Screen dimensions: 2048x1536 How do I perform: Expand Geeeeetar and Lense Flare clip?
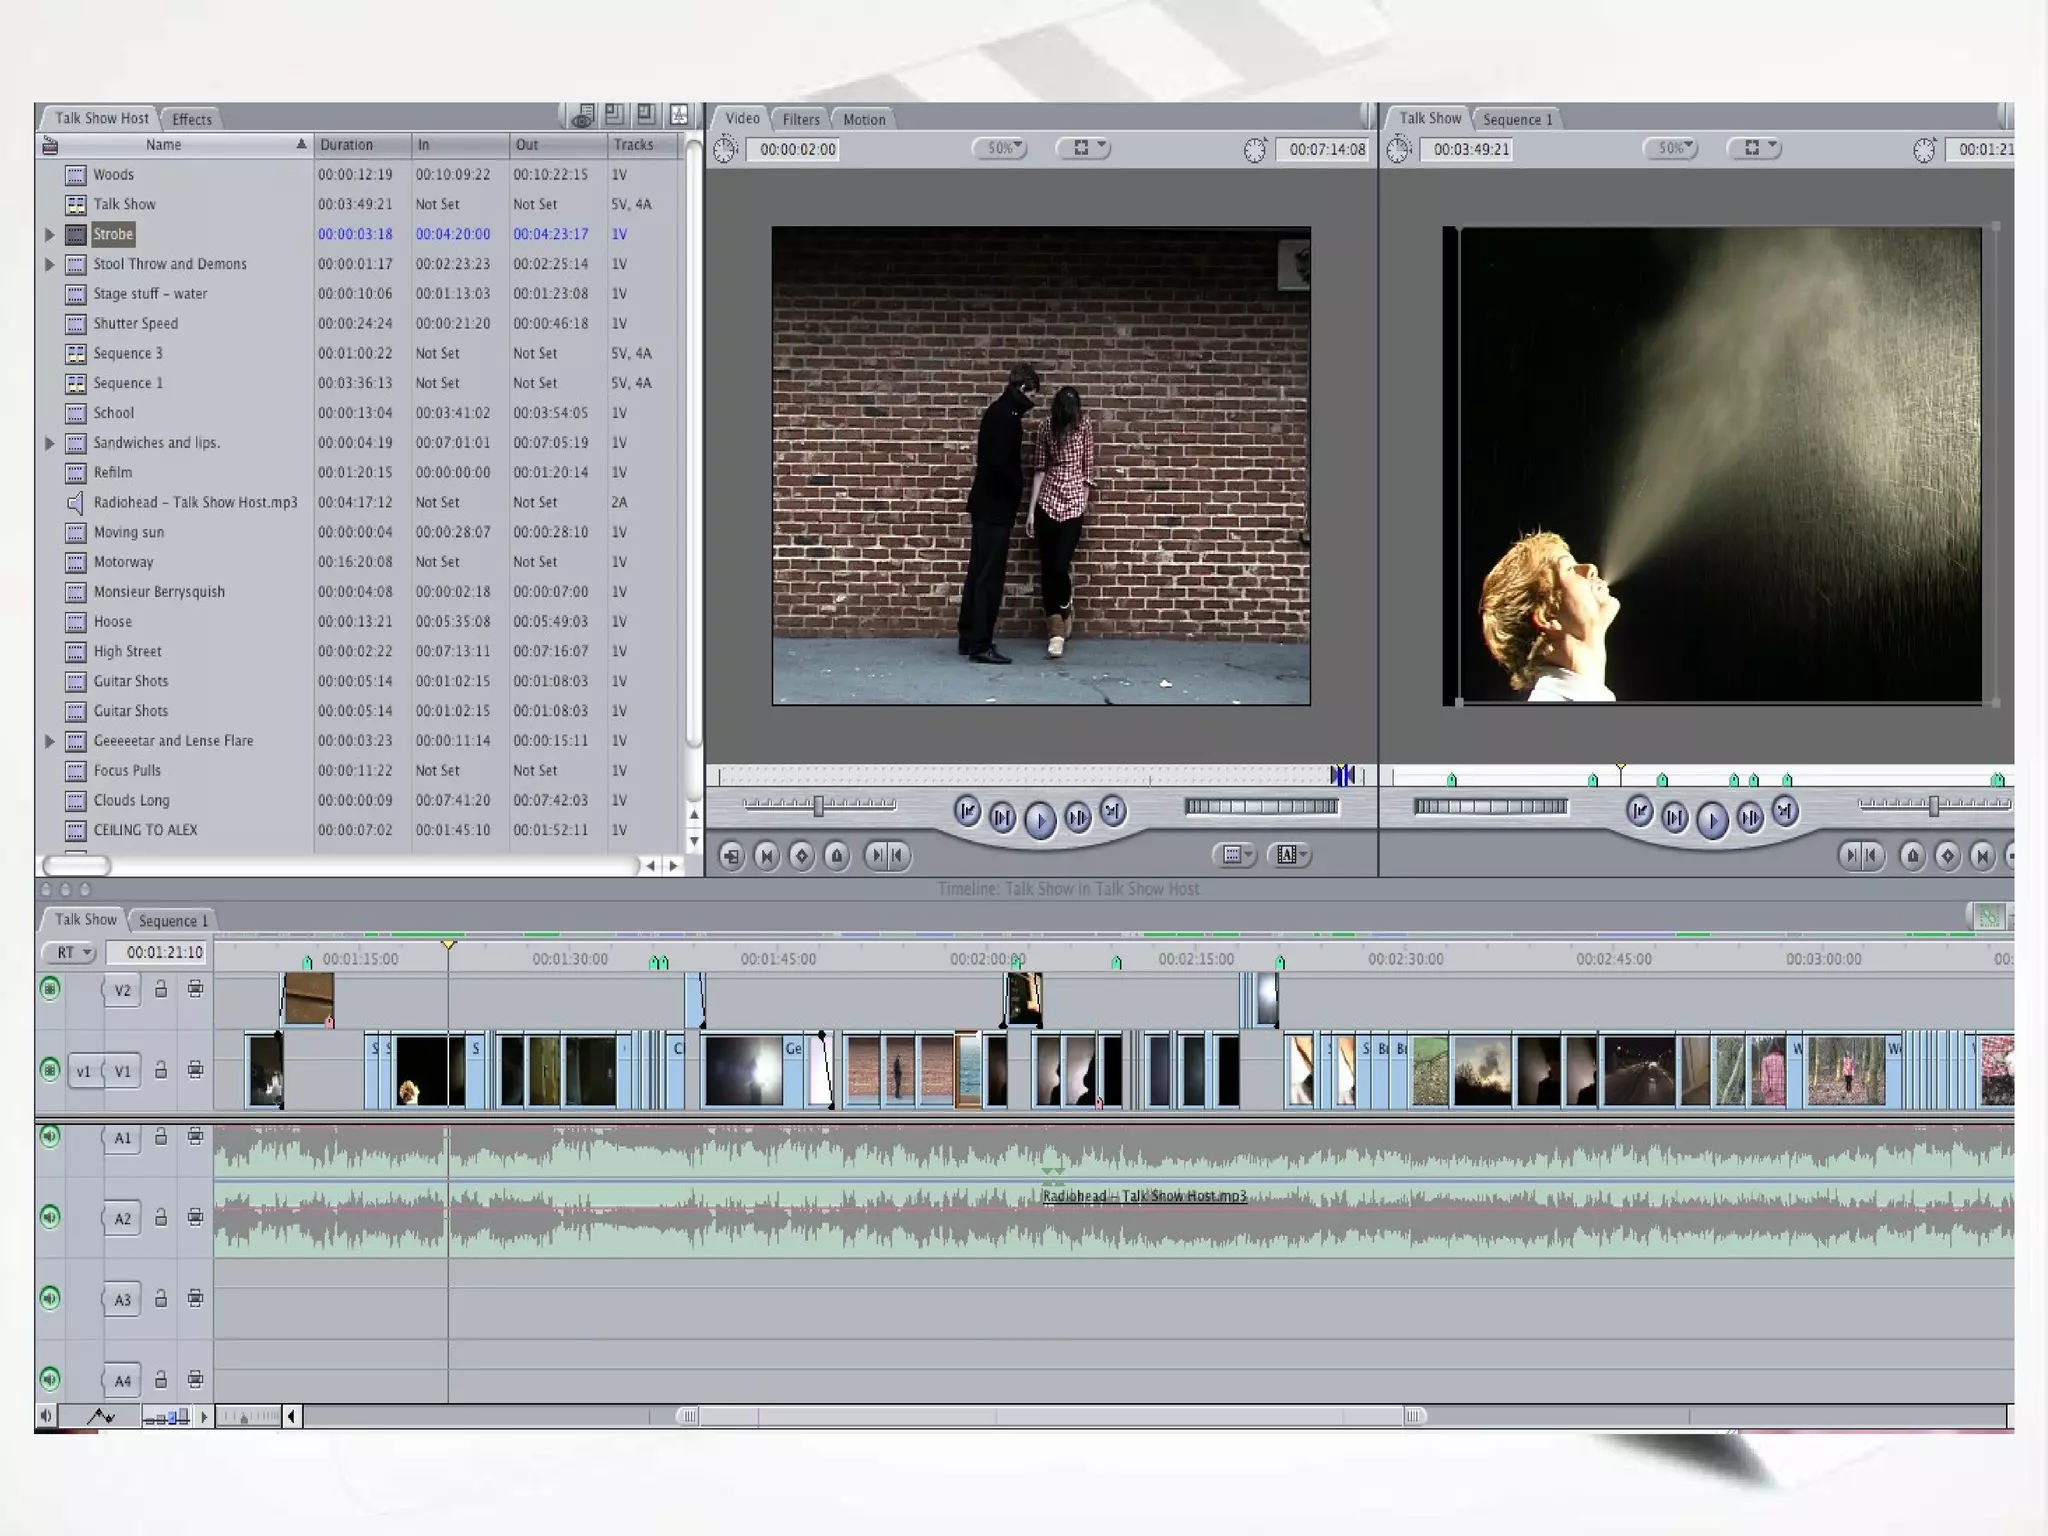[49, 741]
